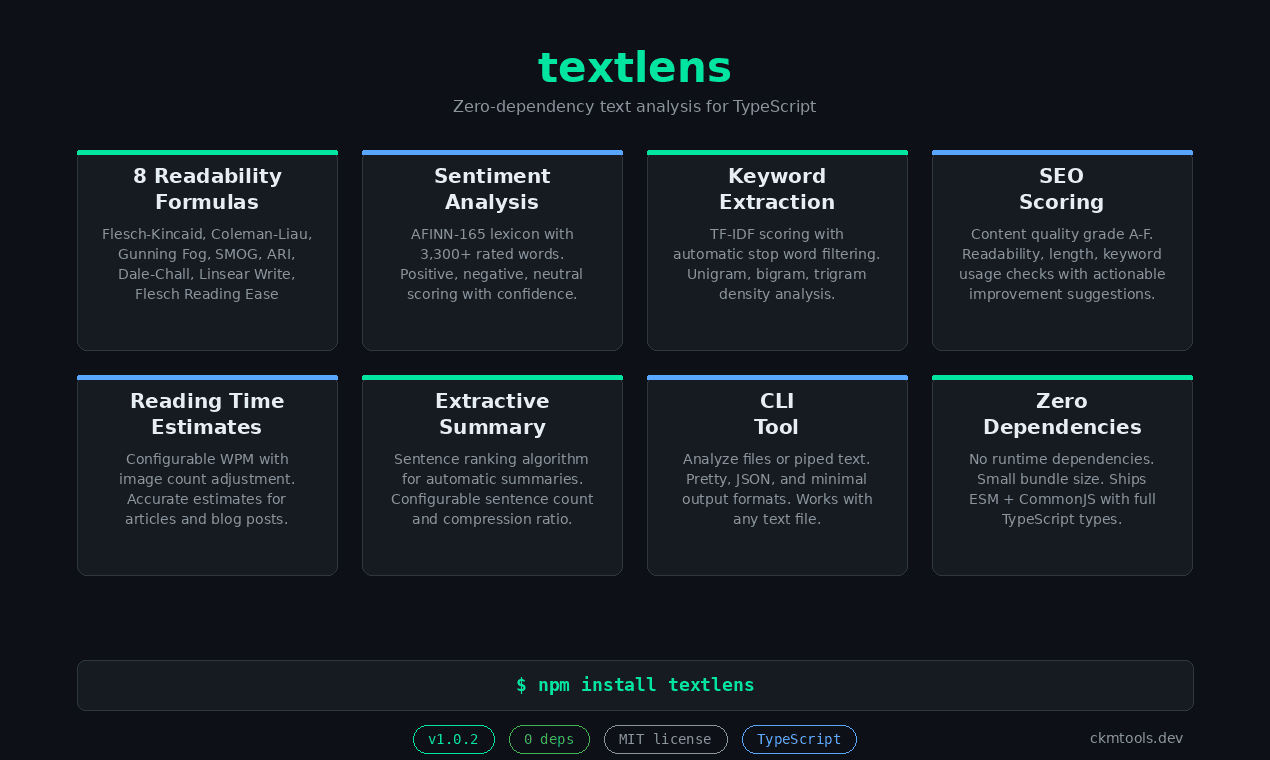Click the CLI Tool card heading
The height and width of the screenshot is (760, 1270).
(x=776, y=414)
